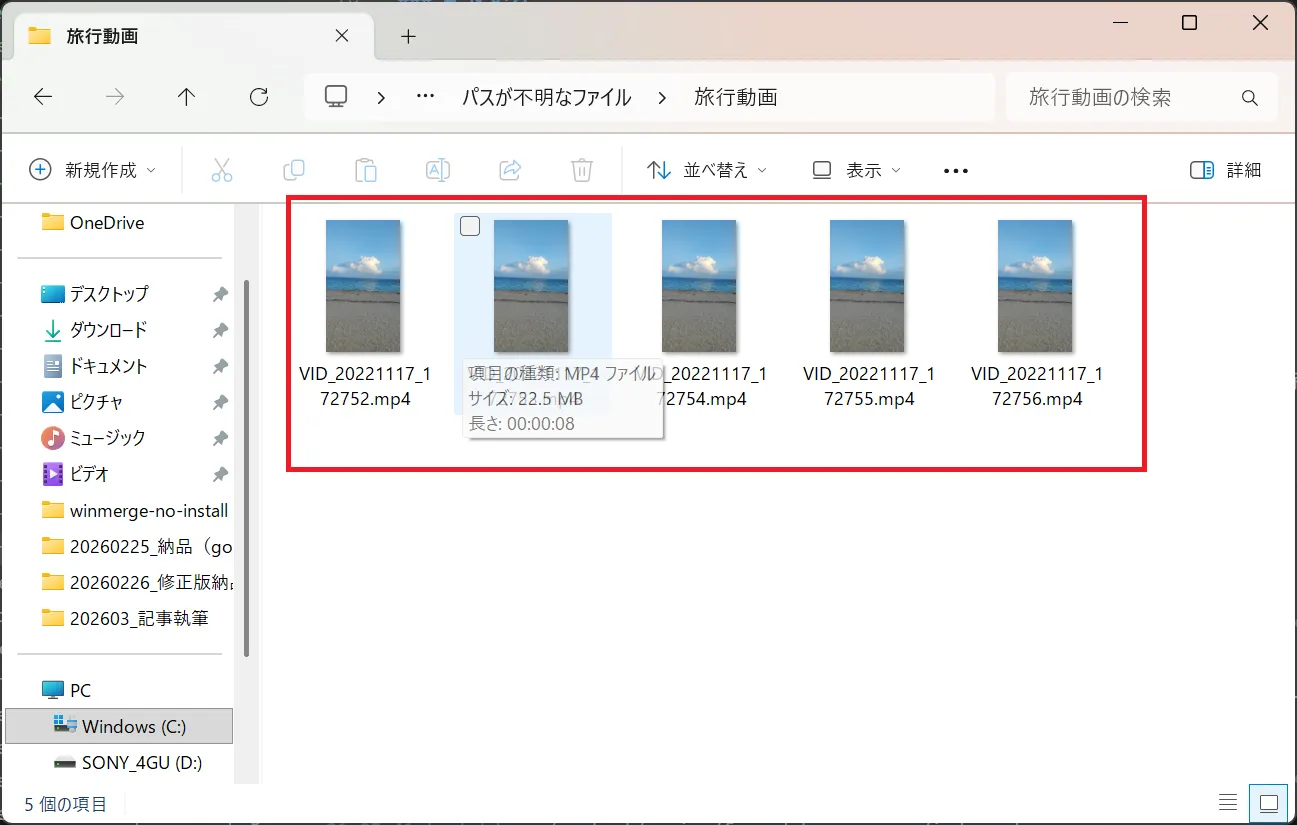Image resolution: width=1297 pixels, height=825 pixels.
Task: Toggle large thumbnail view in the status bar
Action: (1268, 801)
